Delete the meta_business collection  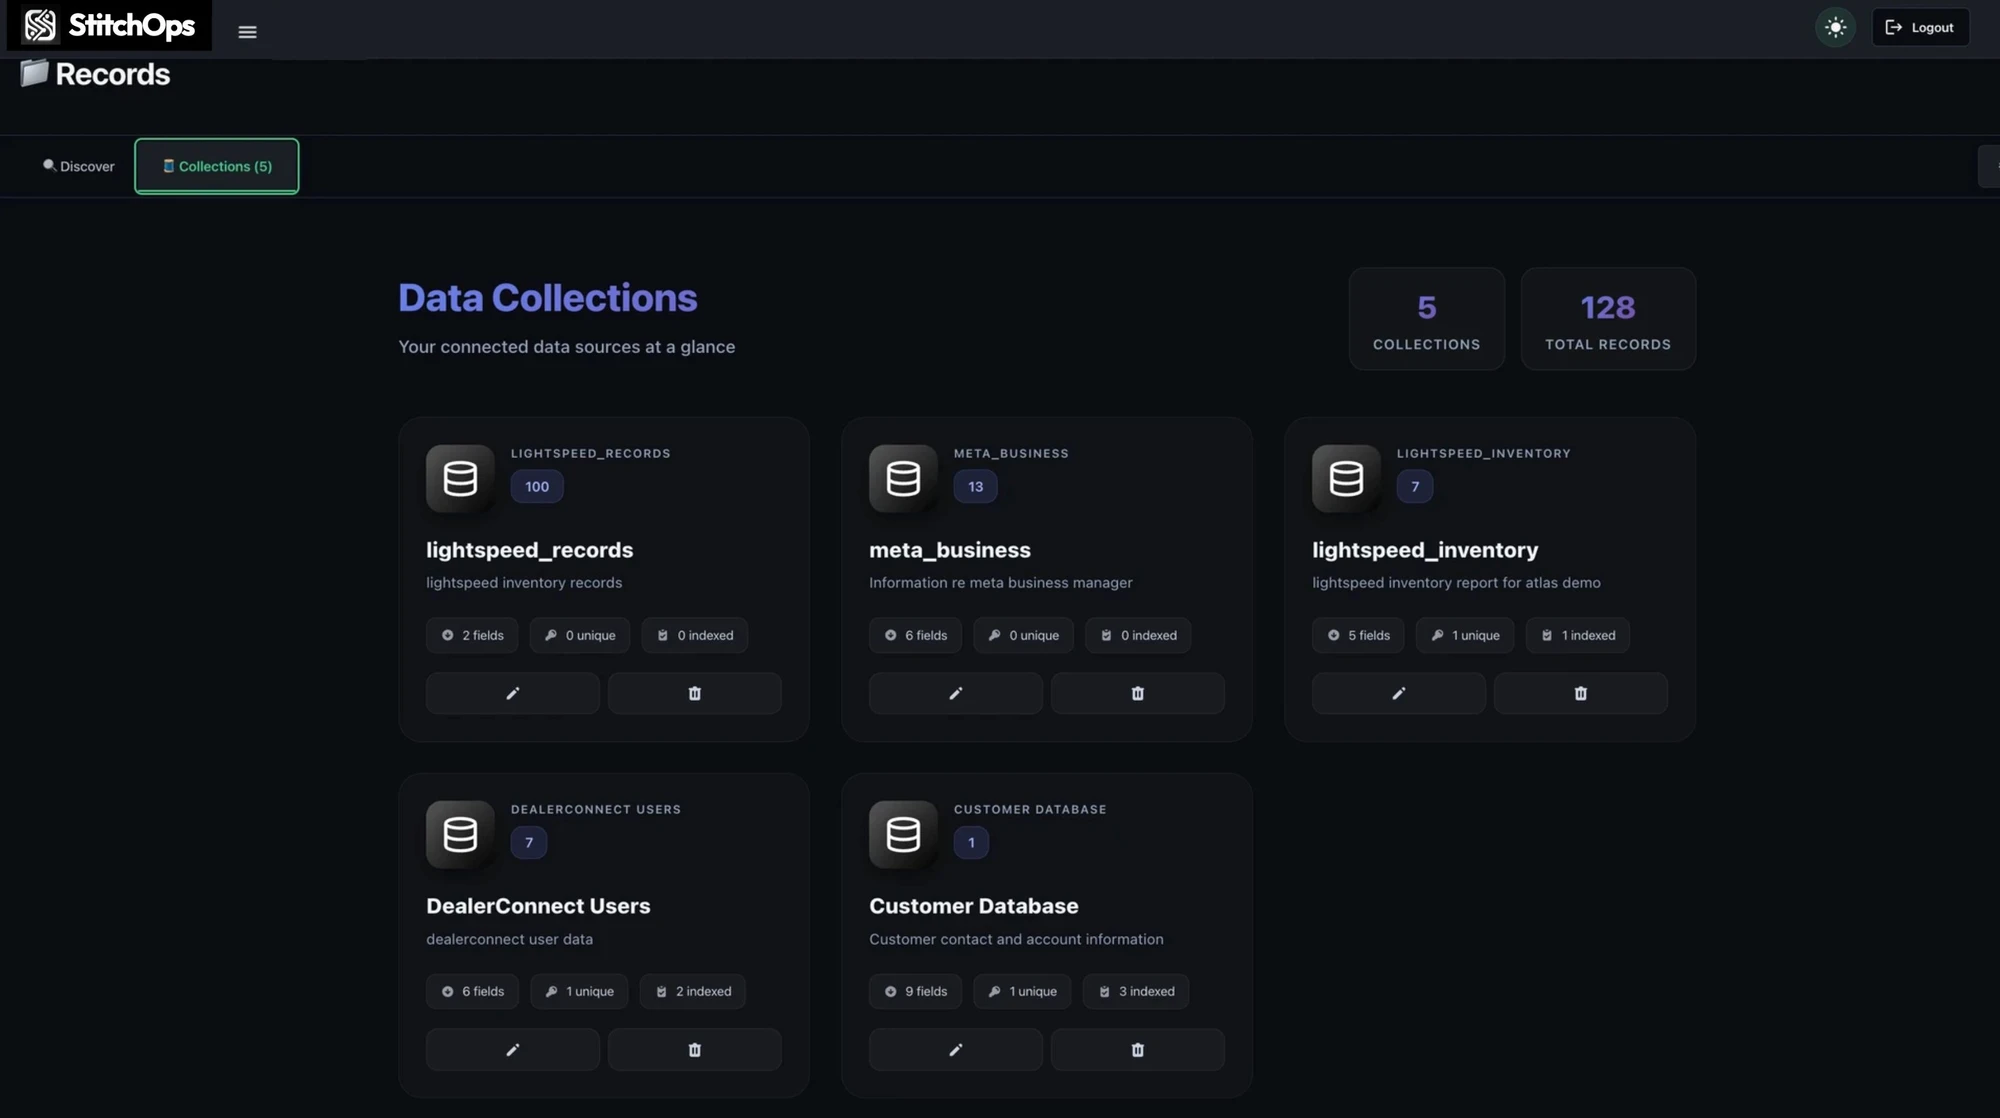click(x=1138, y=693)
